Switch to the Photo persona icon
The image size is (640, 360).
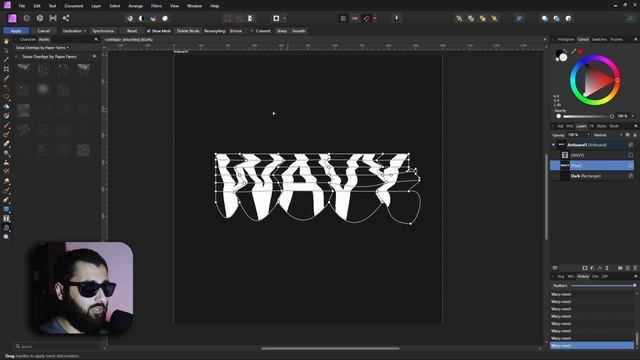pos(12,18)
